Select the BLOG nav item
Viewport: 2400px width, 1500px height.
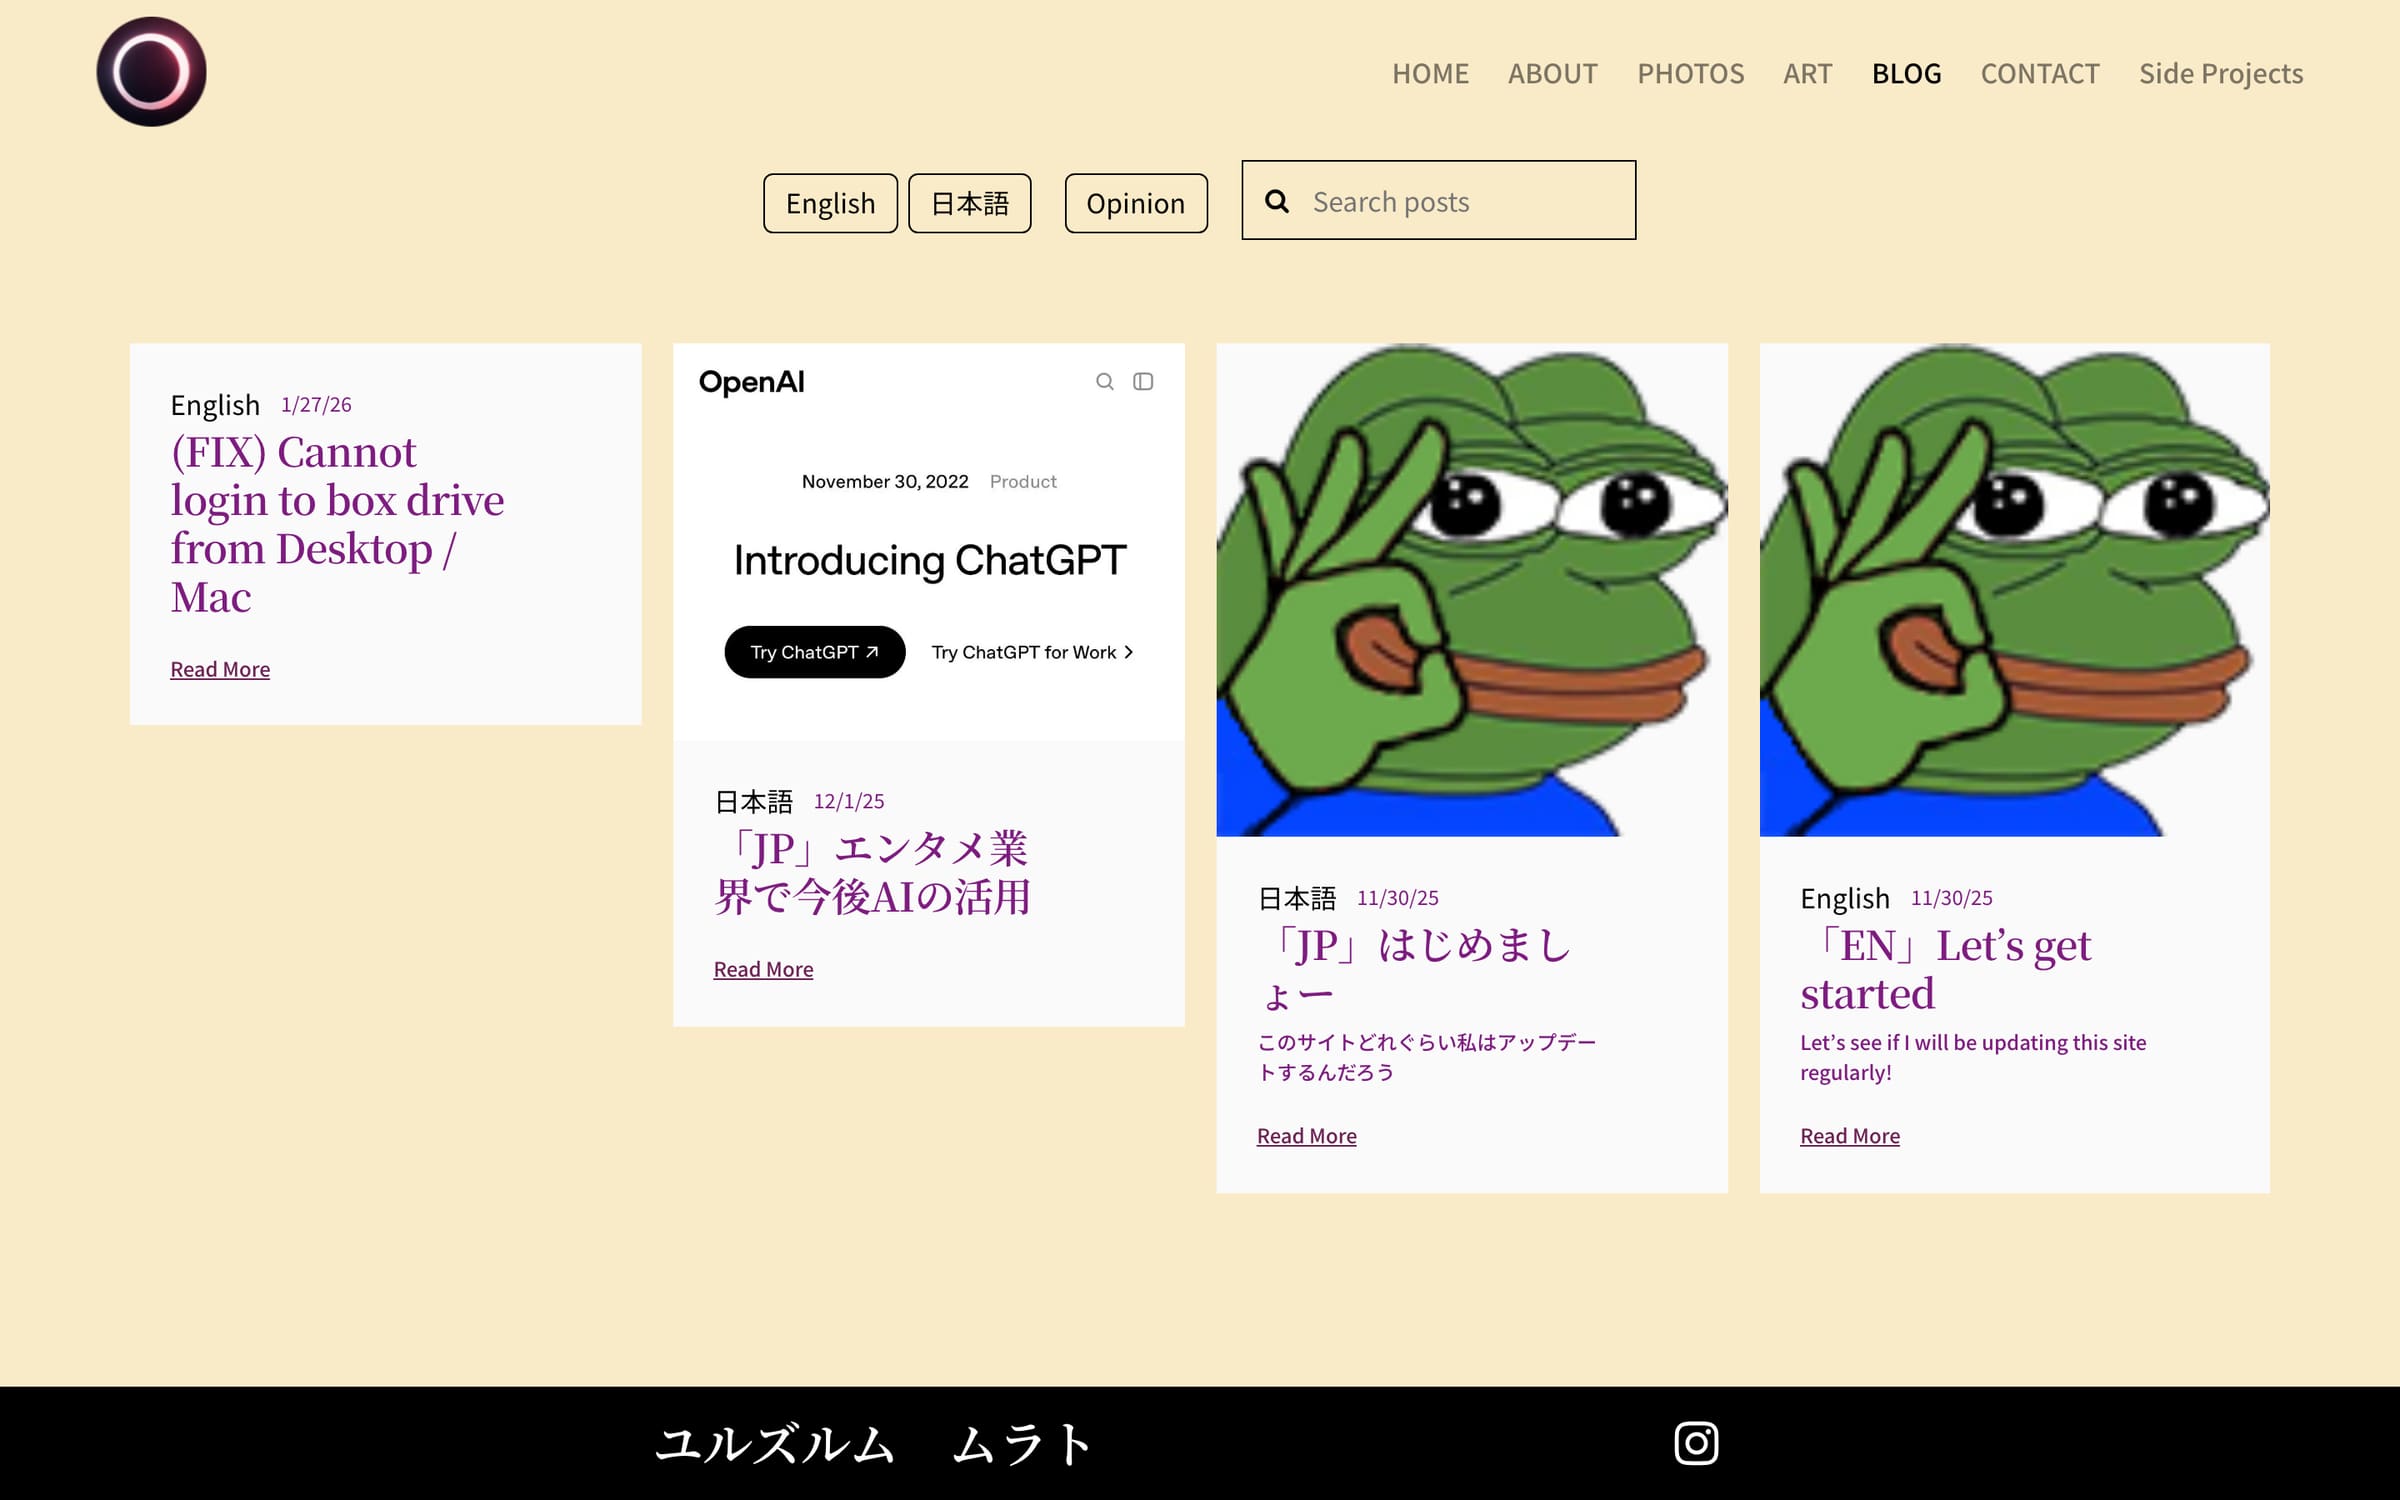point(1906,73)
